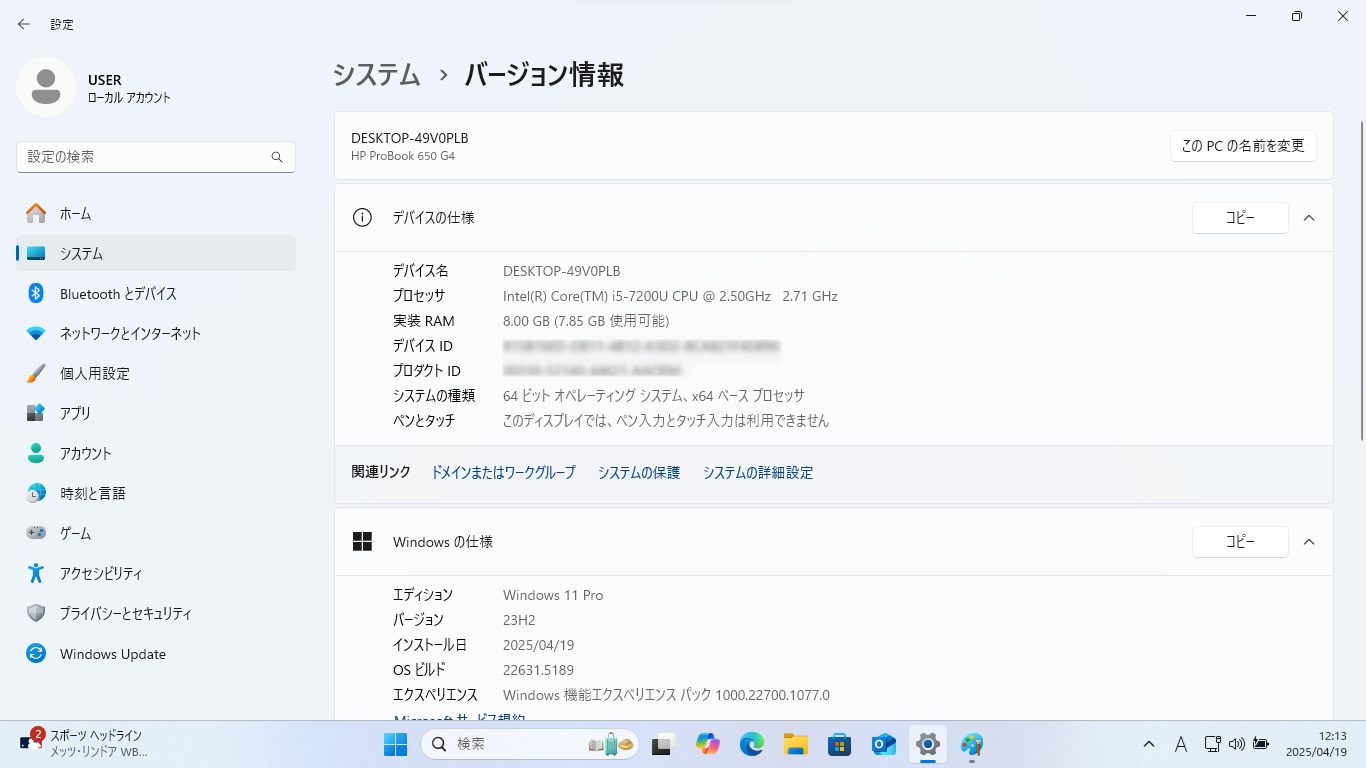Image resolution: width=1366 pixels, height=768 pixels.
Task: Copy the デバイスの仕様 details
Action: (x=1240, y=218)
